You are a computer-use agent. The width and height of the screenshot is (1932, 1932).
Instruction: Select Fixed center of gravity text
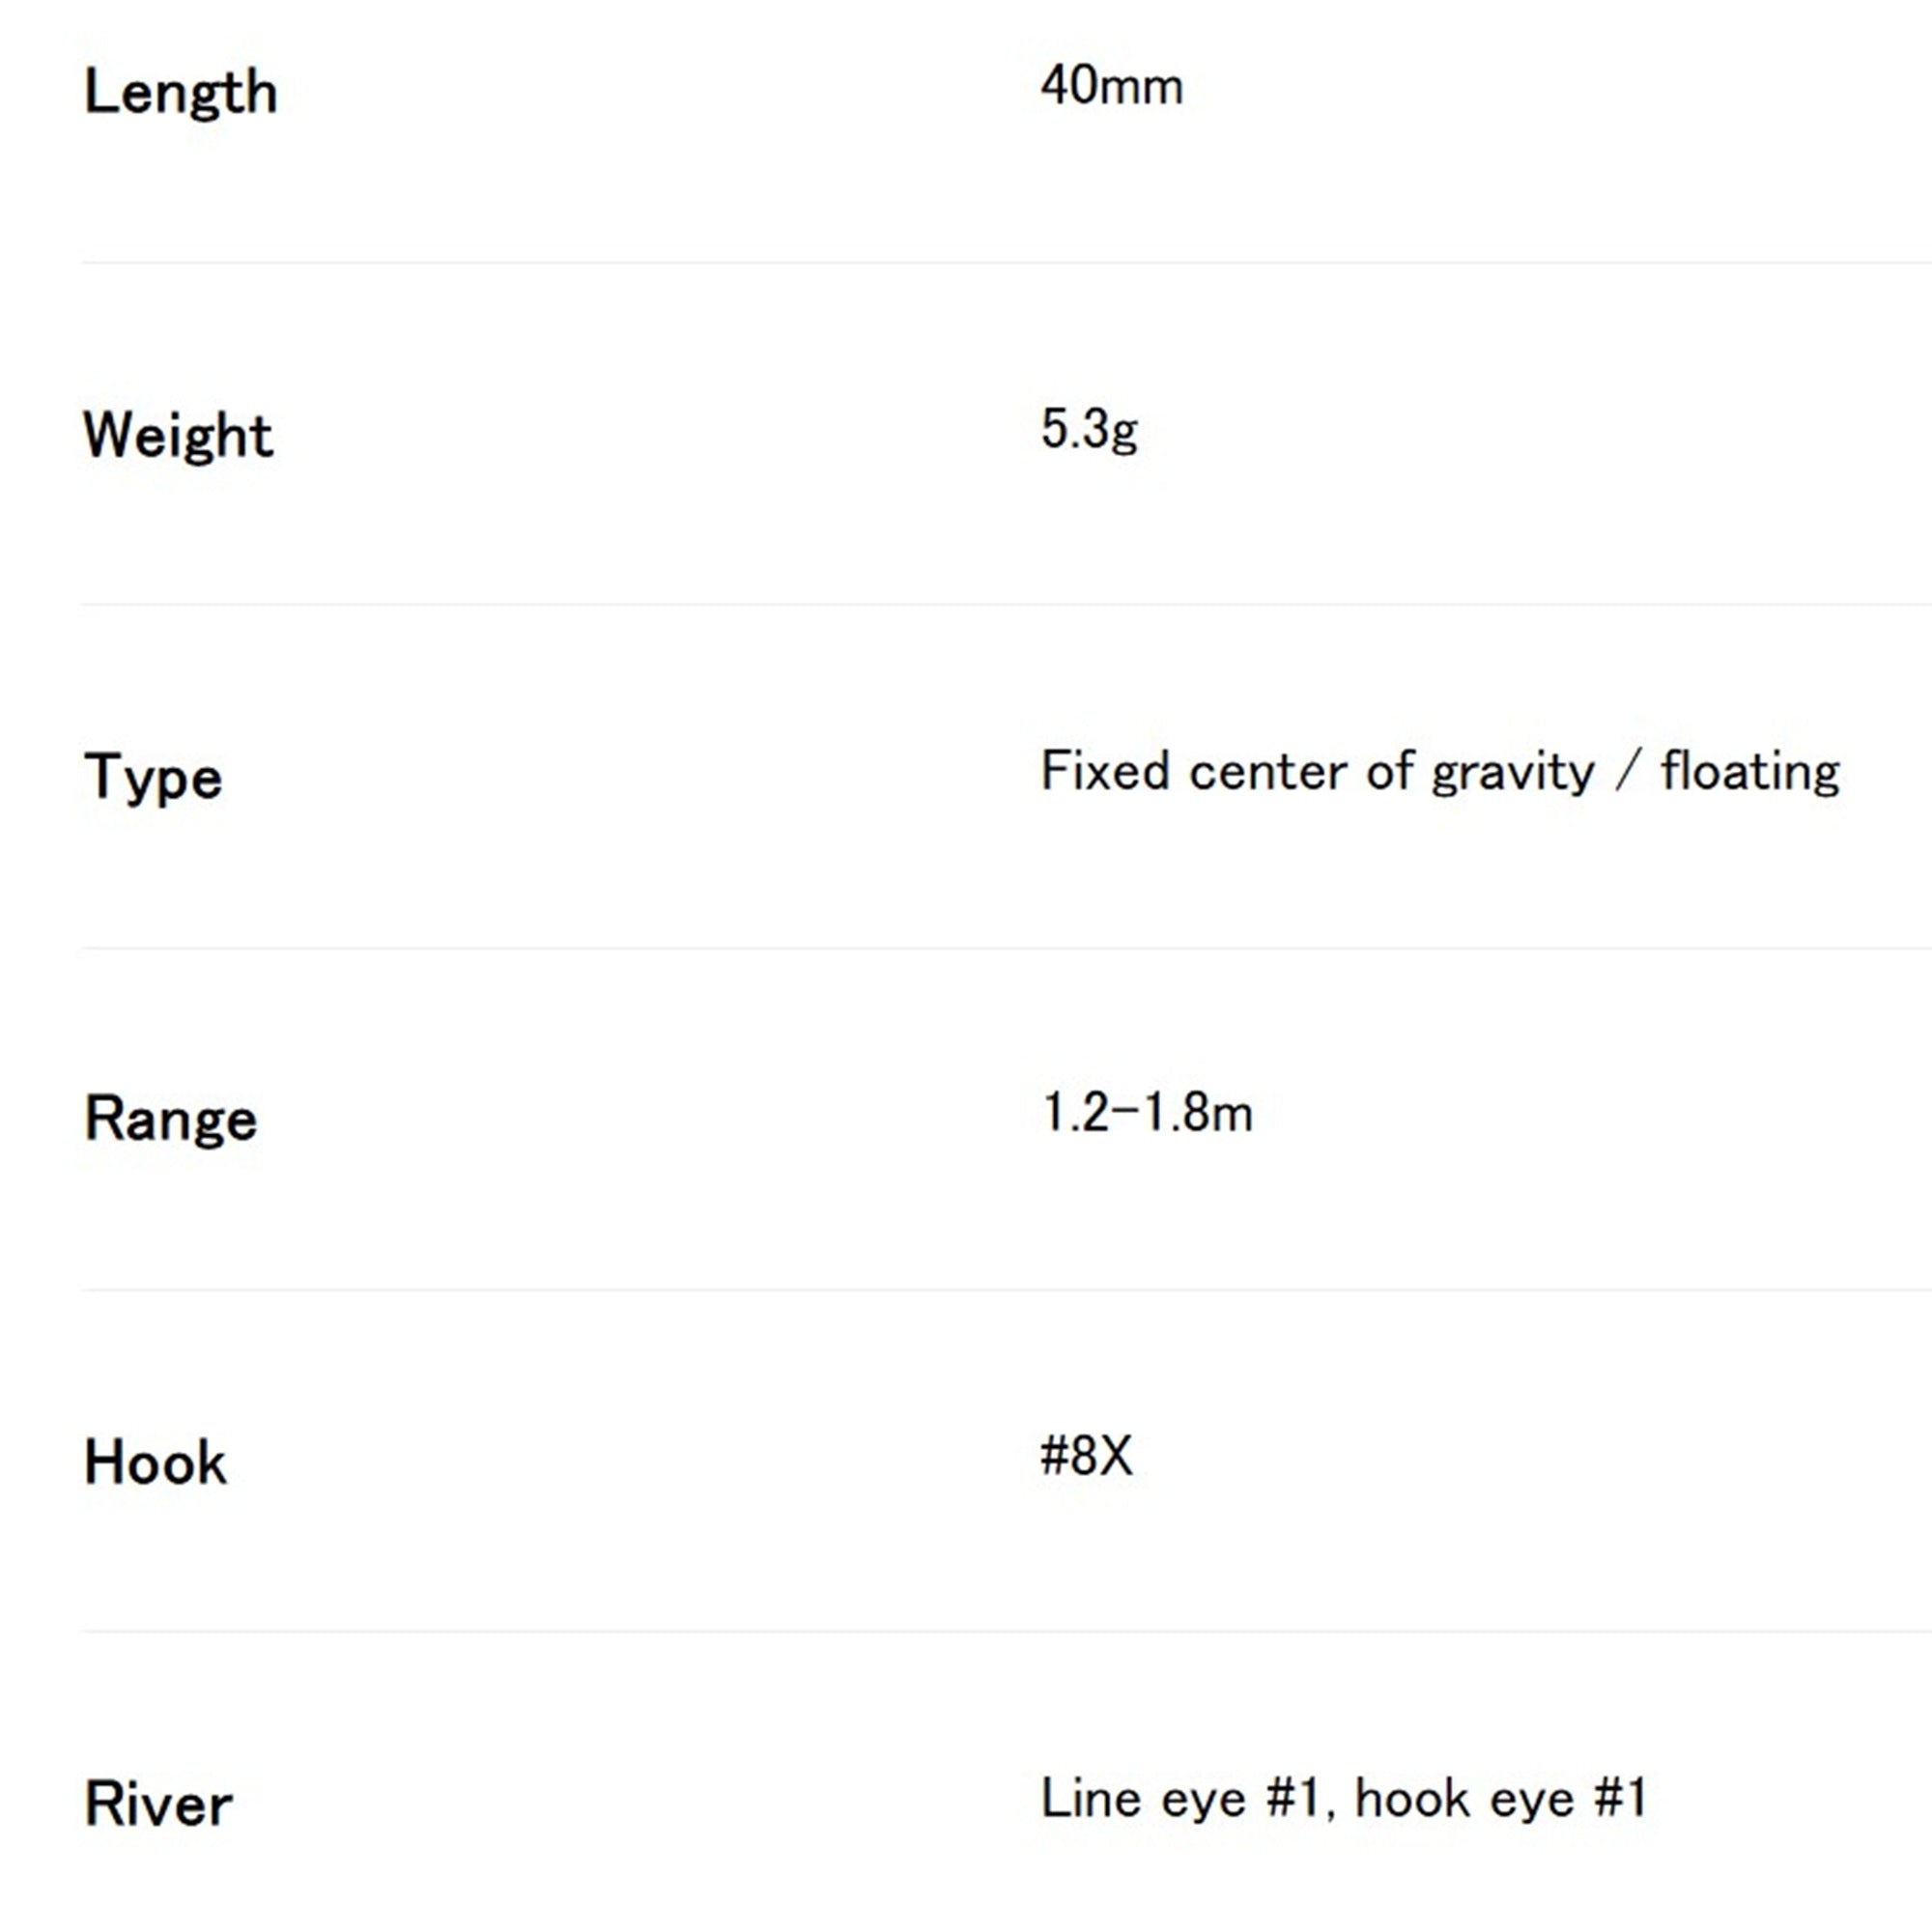click(1317, 772)
